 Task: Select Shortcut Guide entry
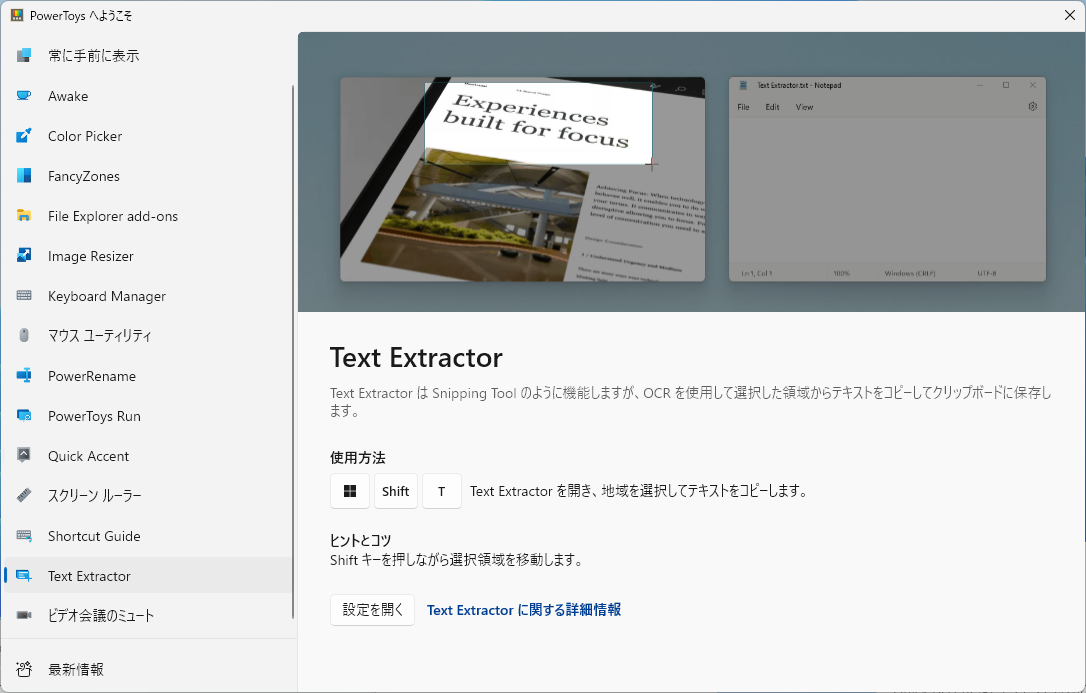pos(148,536)
